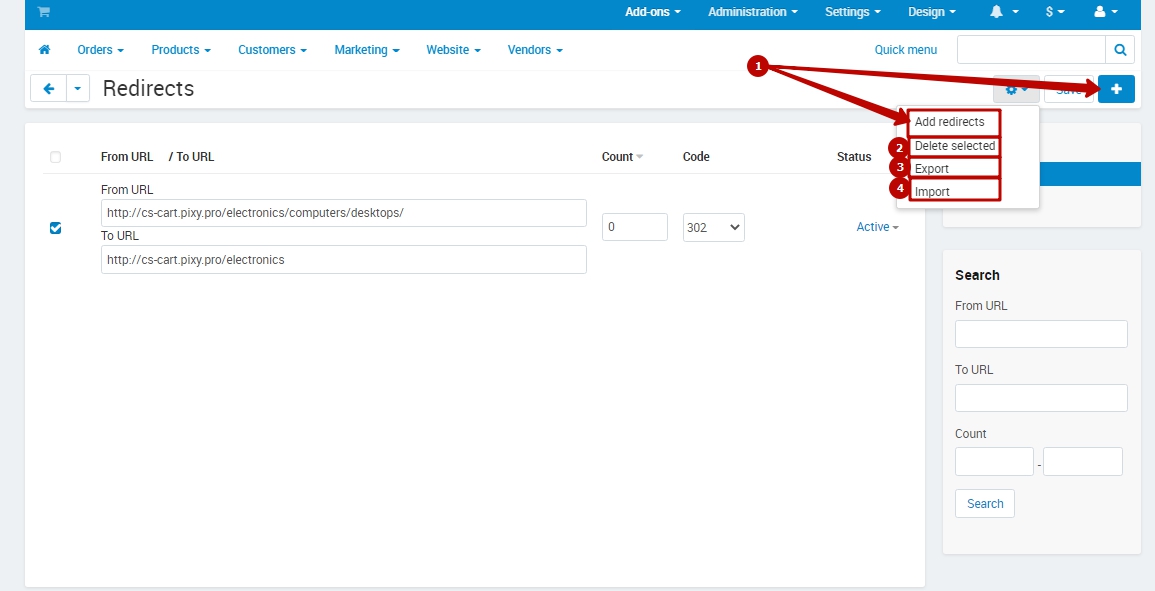Open the Website dropdown menu
Screen dimensions: 1155x591
[x=453, y=50]
